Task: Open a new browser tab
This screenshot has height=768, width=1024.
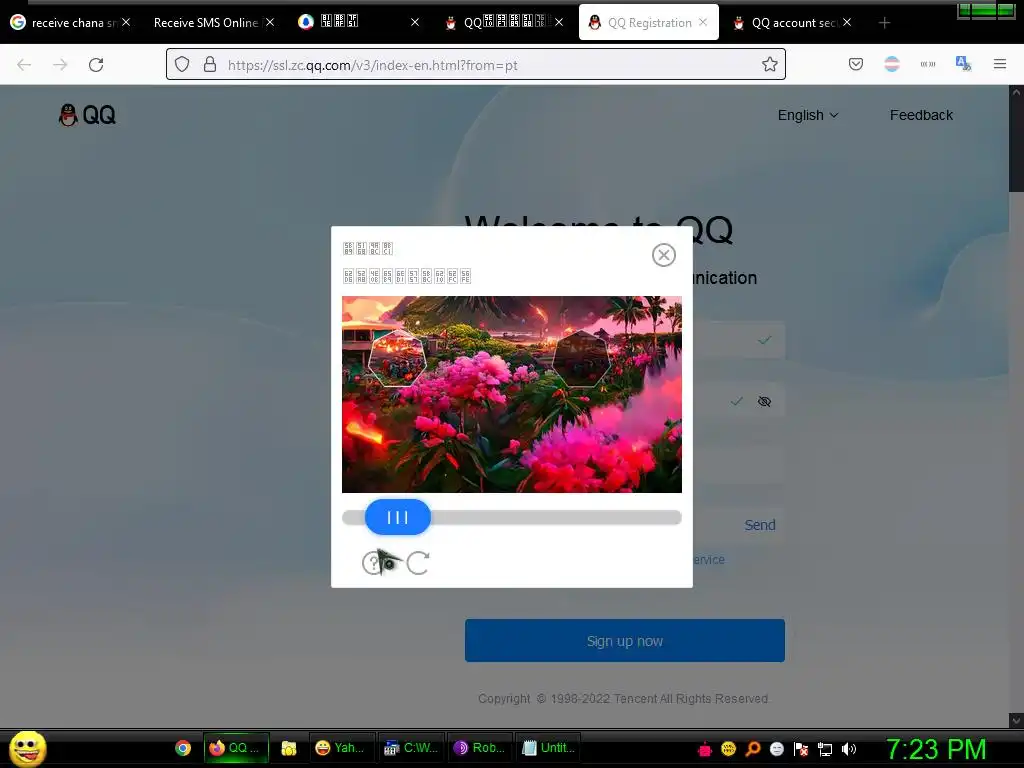Action: (884, 23)
